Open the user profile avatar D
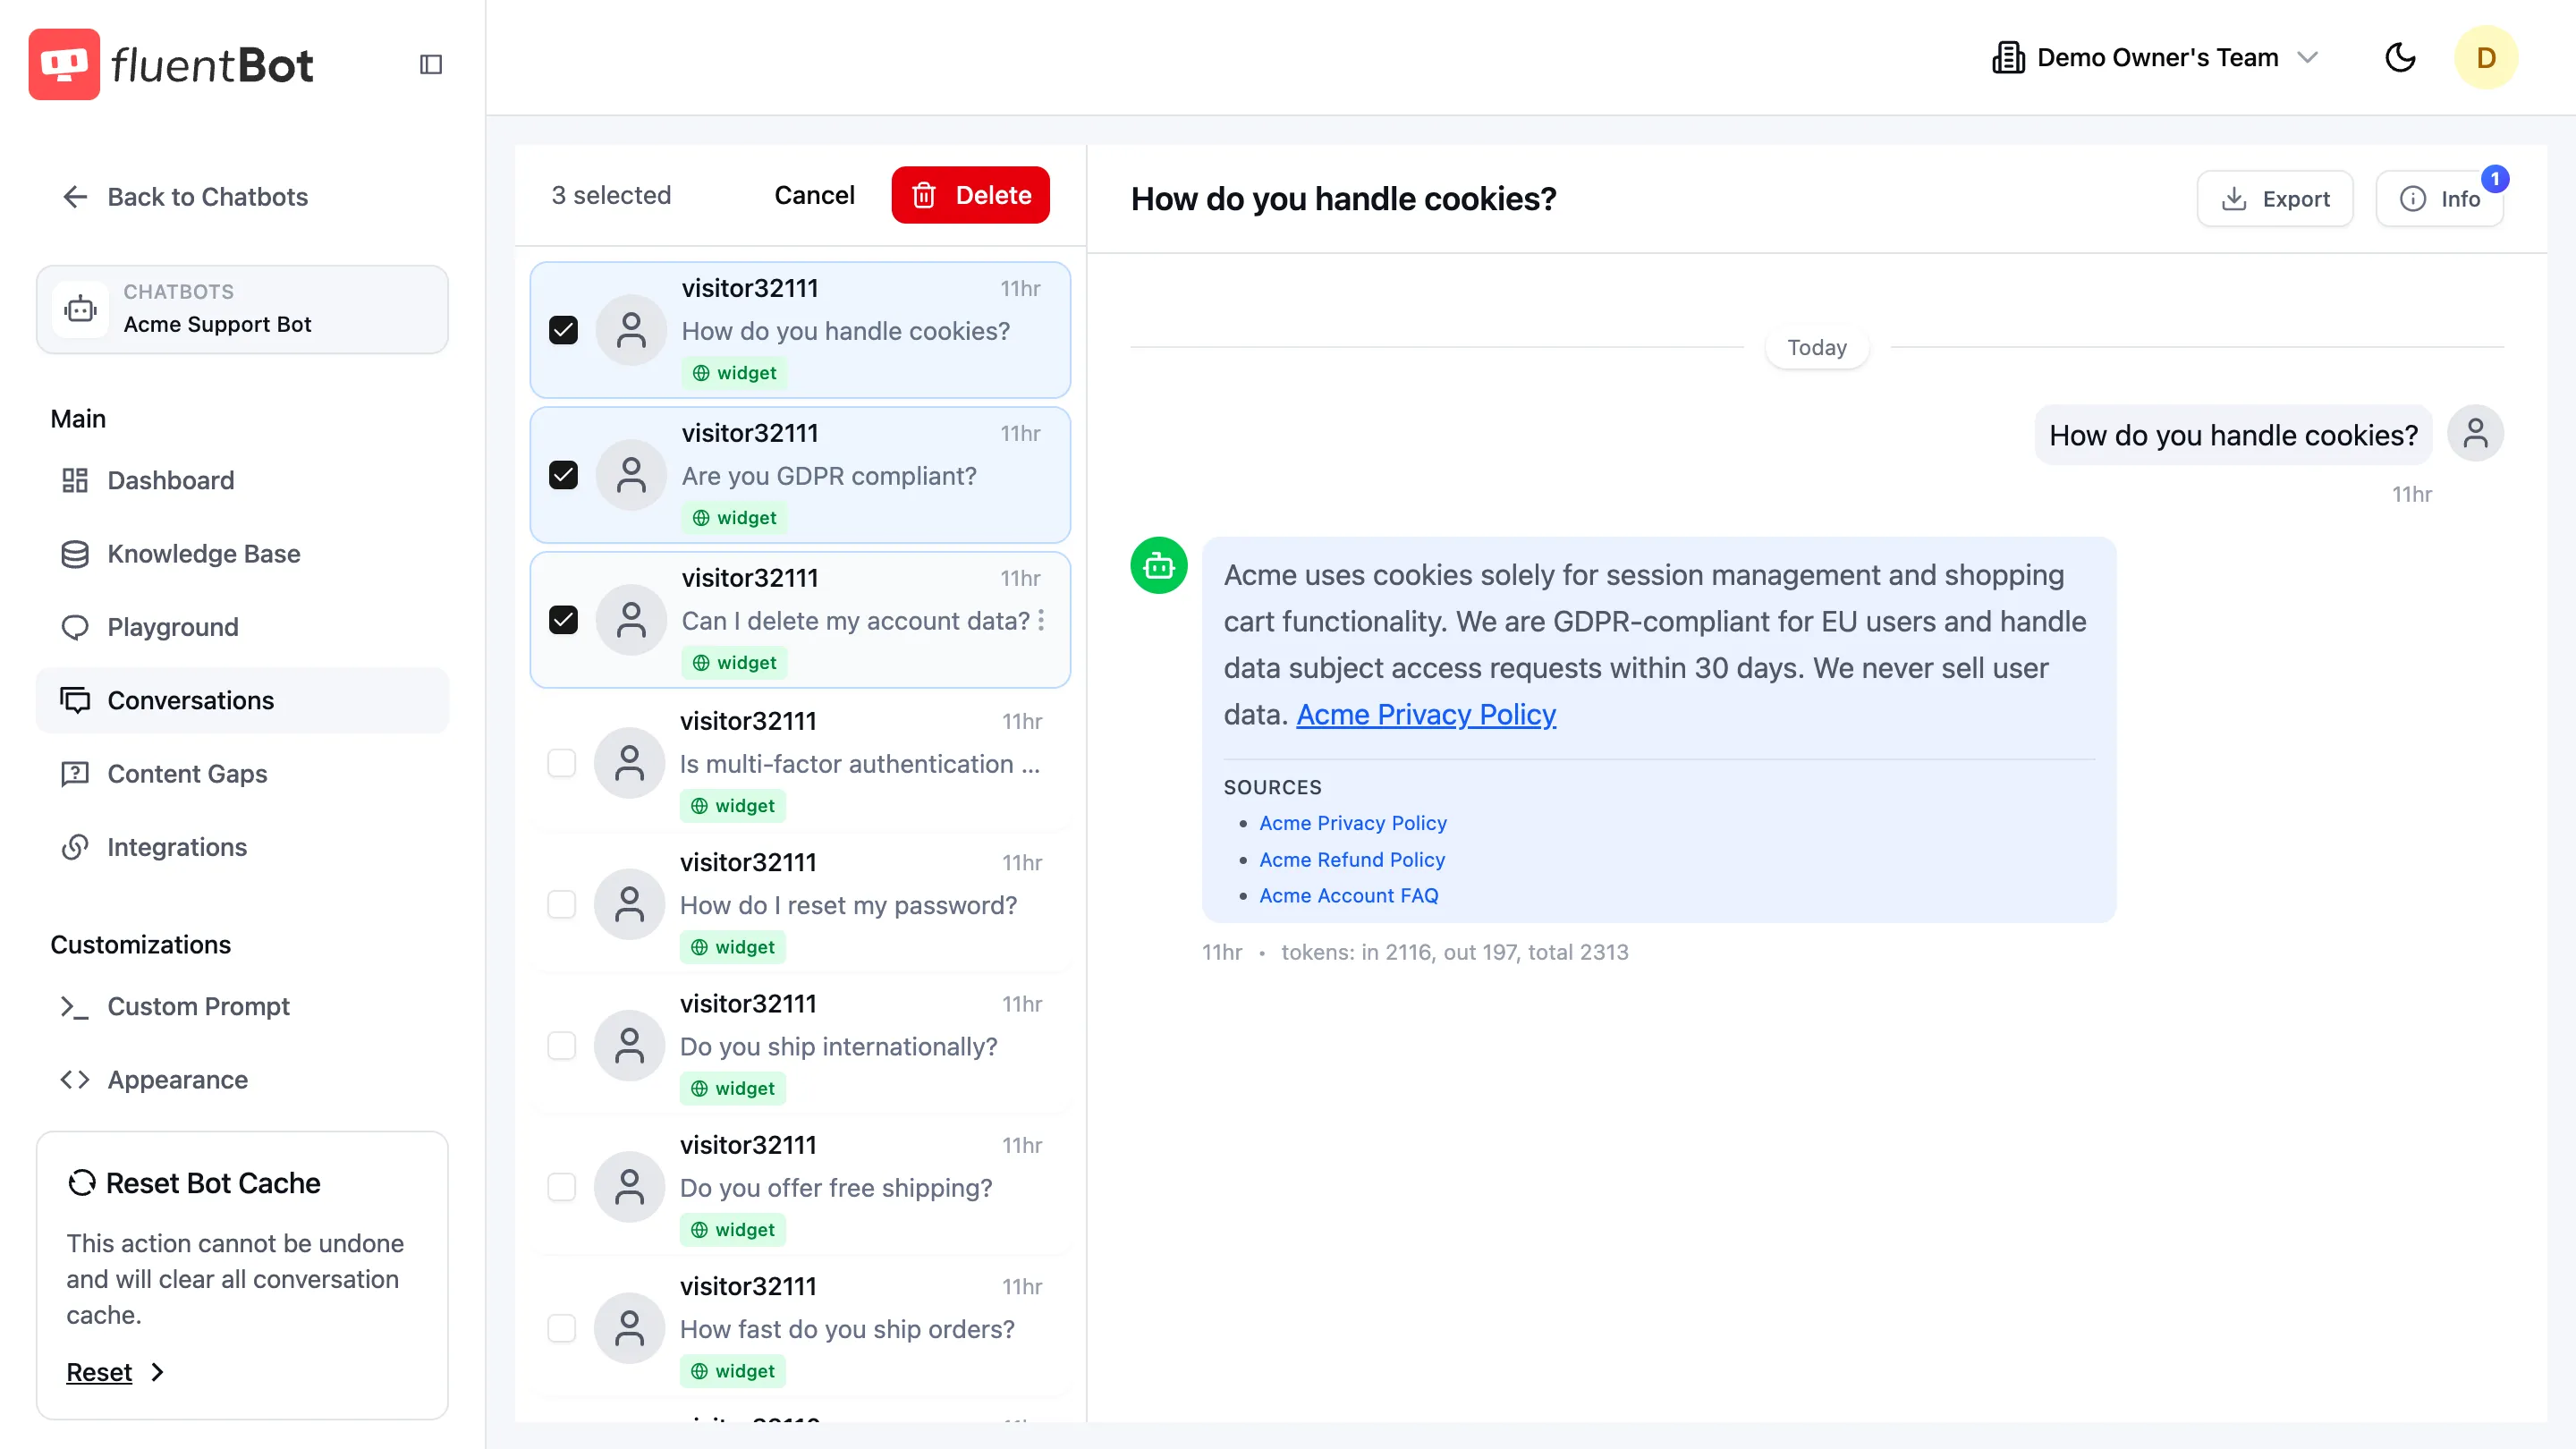This screenshot has height=1449, width=2576. (2486, 57)
